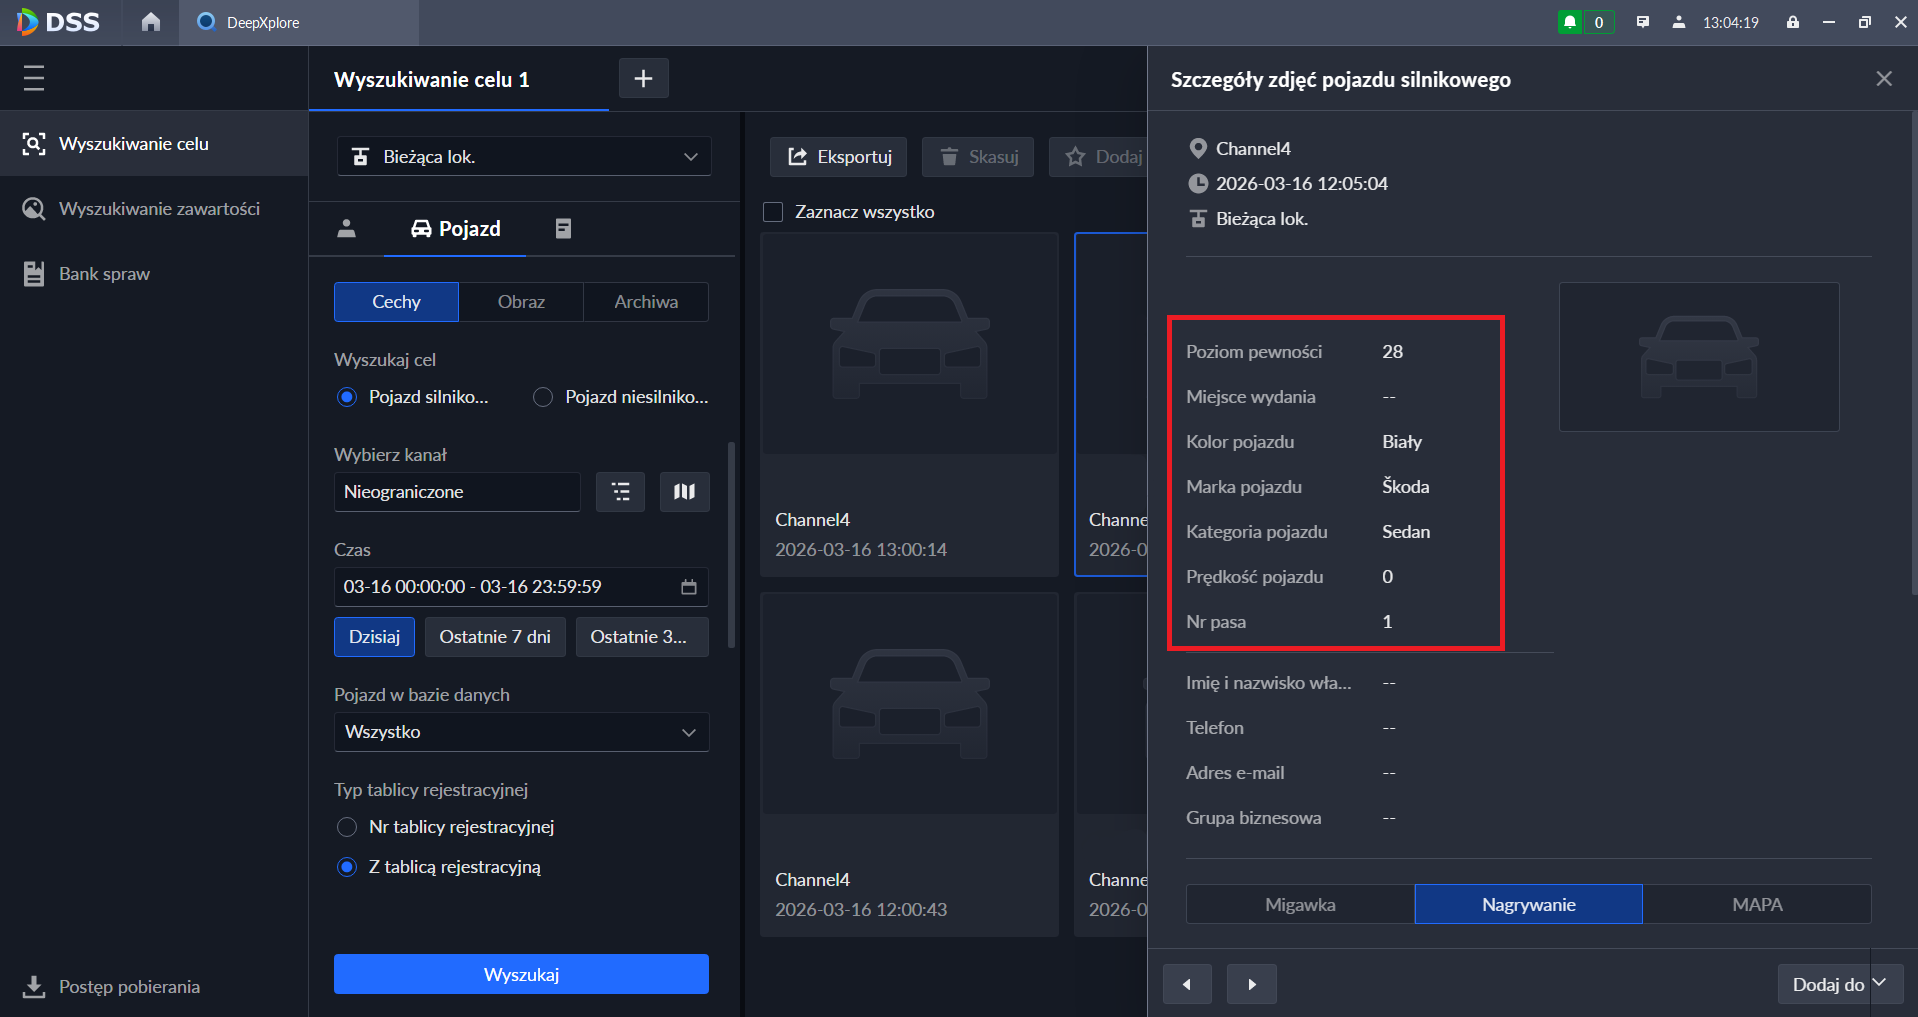This screenshot has width=1918, height=1017.
Task: Switch to the Obraz tab
Action: click(x=521, y=302)
